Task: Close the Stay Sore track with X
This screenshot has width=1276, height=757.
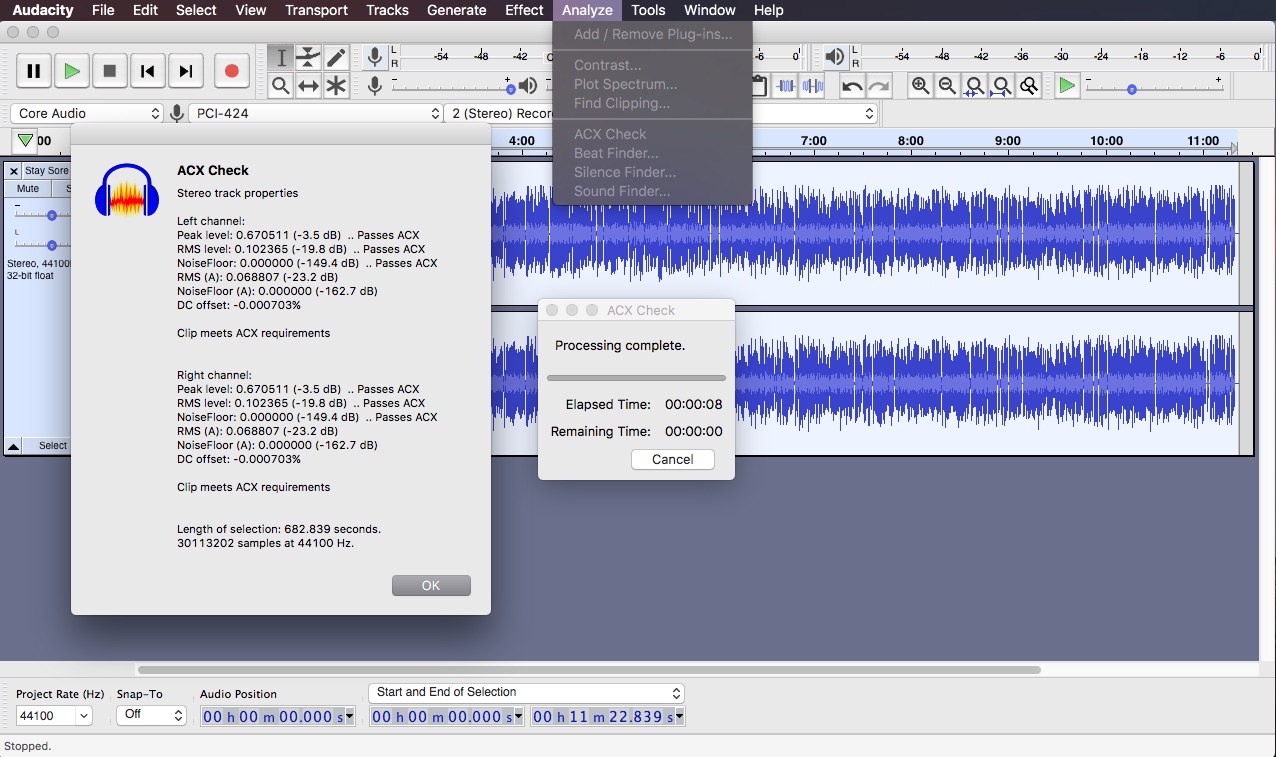Action: coord(14,171)
